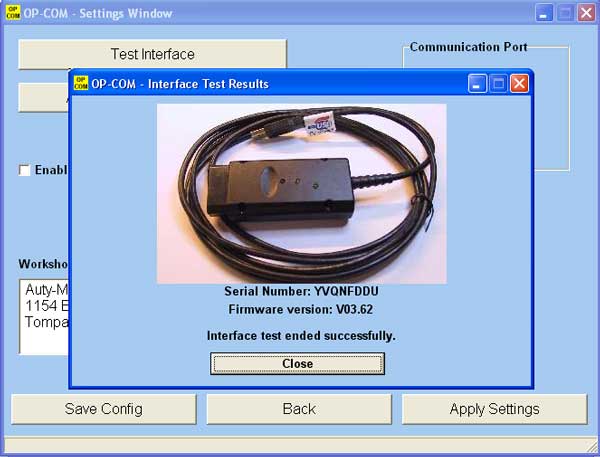Close the Settings Window with X
Viewport: 600px width, 457px height.
(x=586, y=13)
